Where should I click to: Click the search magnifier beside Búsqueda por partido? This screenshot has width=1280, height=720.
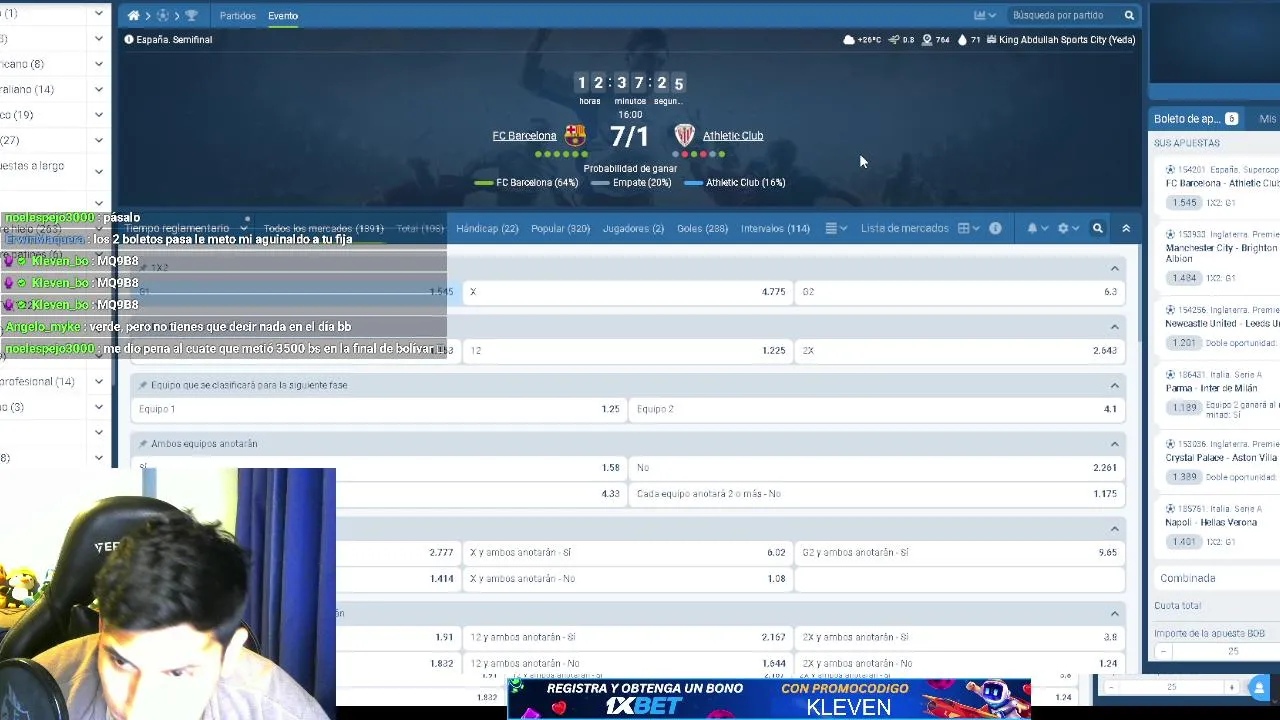tap(1129, 16)
